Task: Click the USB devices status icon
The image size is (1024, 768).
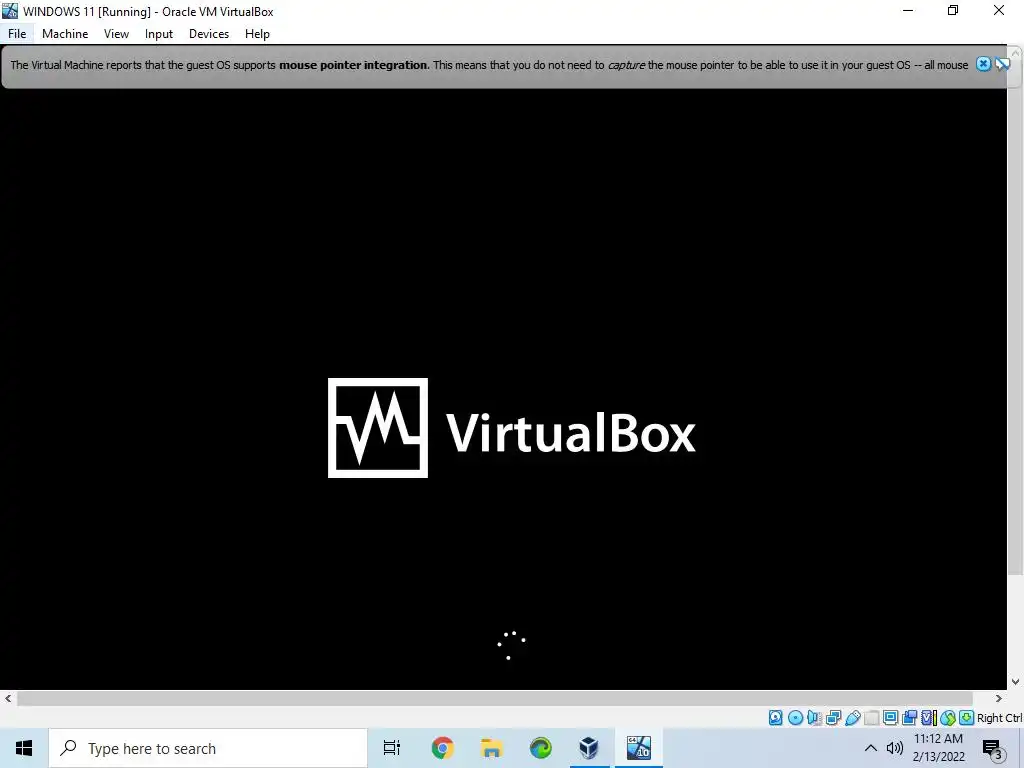Action: point(853,718)
